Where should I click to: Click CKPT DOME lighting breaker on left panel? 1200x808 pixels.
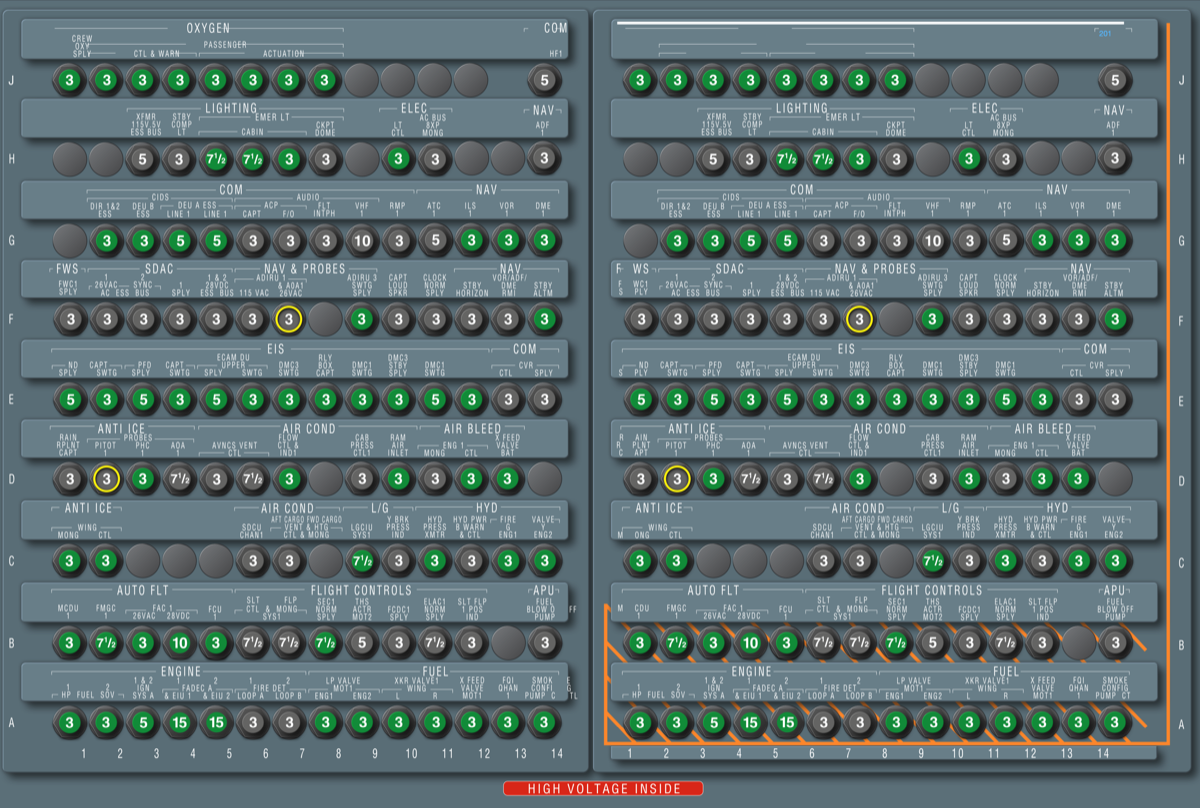click(324, 159)
